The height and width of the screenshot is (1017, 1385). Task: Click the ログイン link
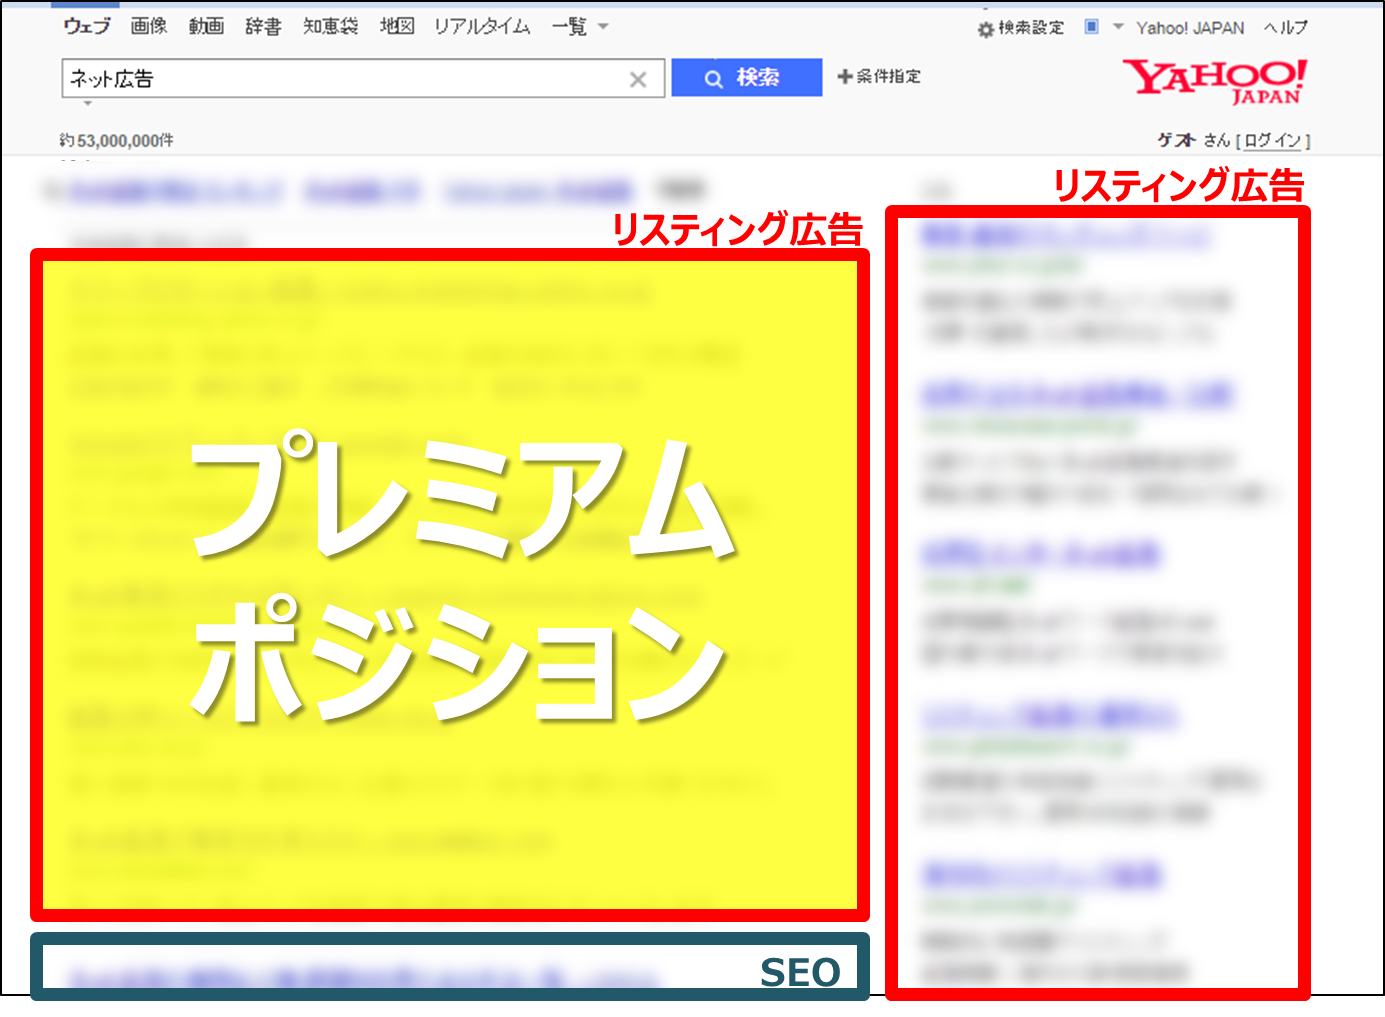click(x=1274, y=140)
